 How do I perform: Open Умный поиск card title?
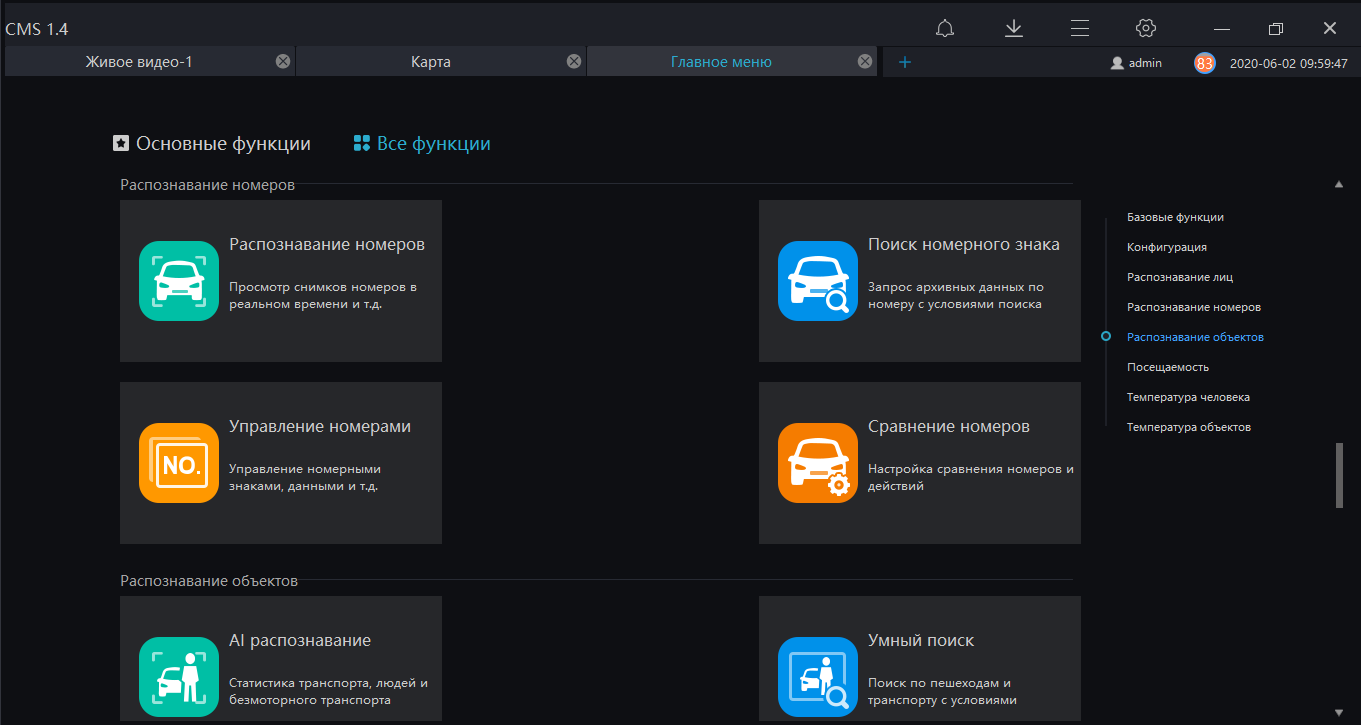921,640
